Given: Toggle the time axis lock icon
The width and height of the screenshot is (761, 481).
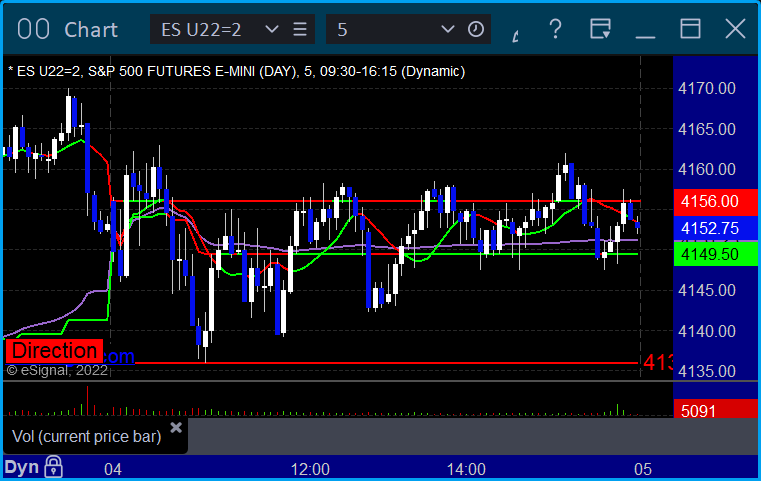Looking at the screenshot, I should tap(53, 467).
